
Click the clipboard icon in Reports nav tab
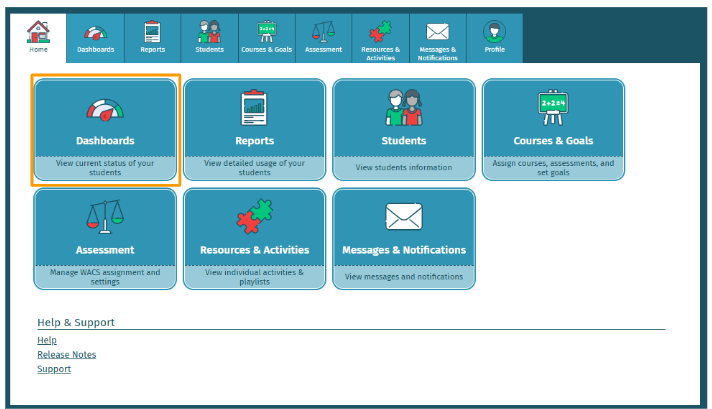152,31
